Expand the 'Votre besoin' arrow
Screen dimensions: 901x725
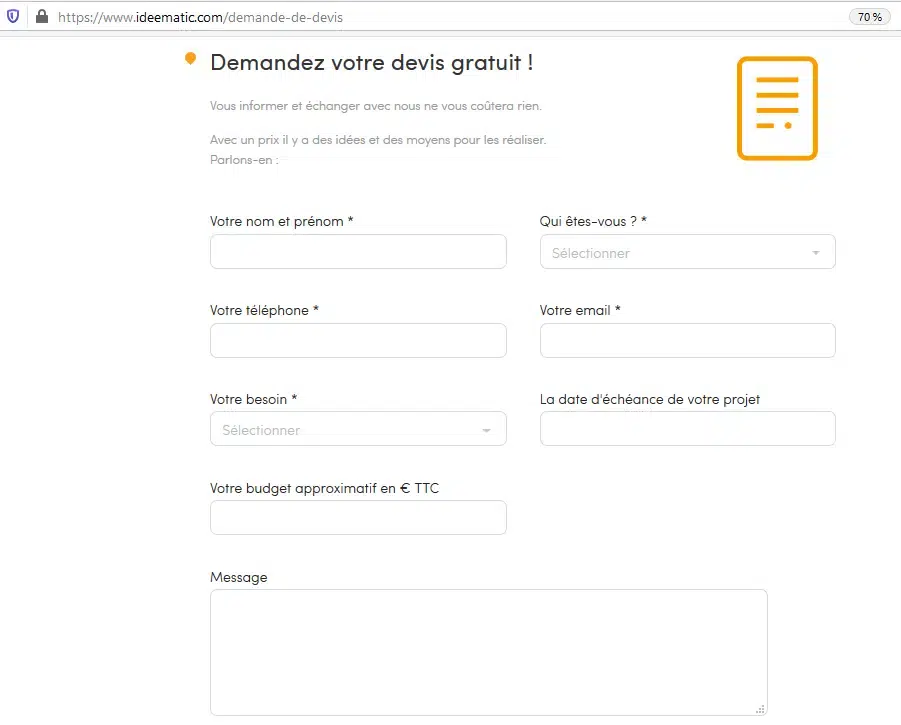click(486, 430)
